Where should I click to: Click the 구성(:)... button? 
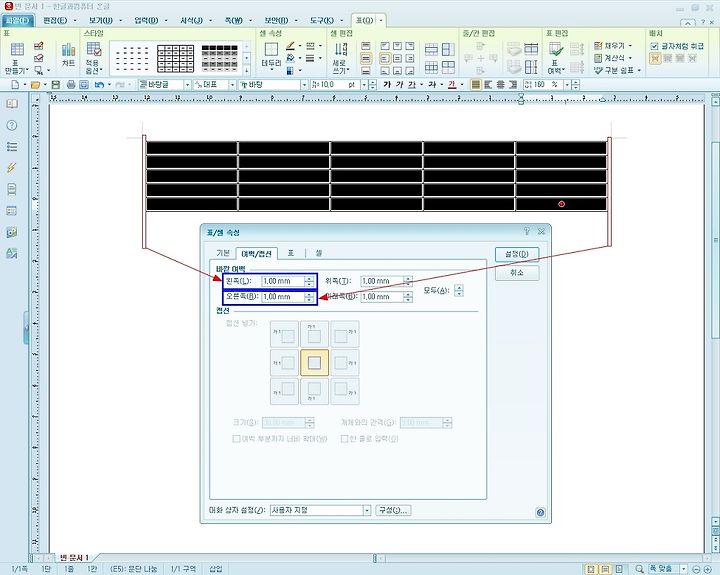click(x=394, y=510)
